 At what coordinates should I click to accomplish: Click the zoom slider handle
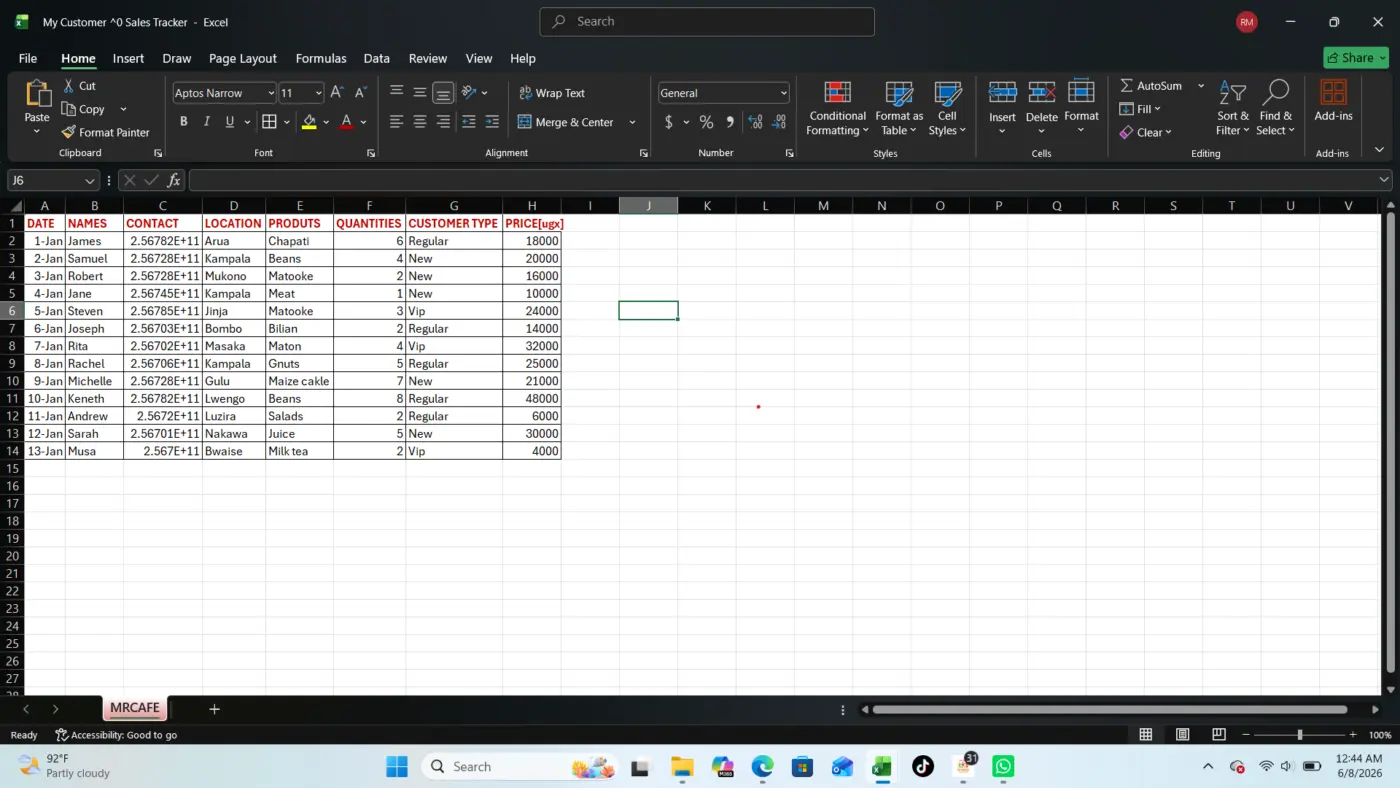pos(1299,735)
